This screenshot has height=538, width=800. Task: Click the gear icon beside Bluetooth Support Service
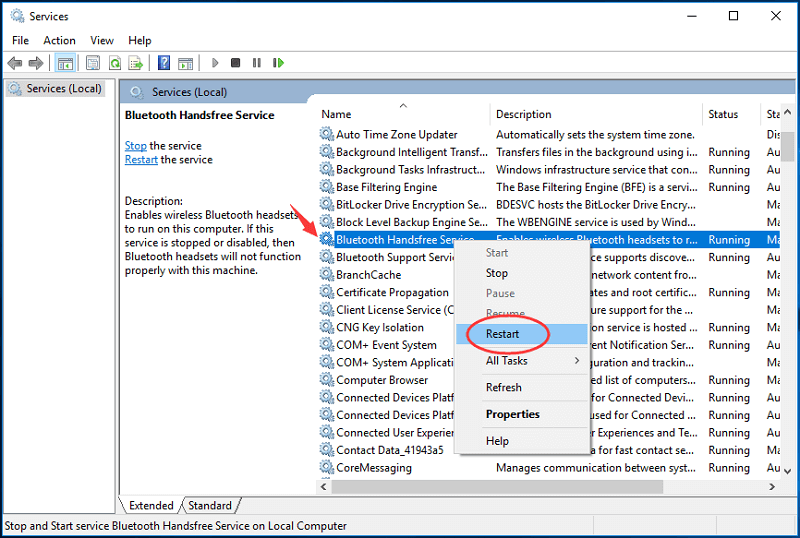coord(327,257)
